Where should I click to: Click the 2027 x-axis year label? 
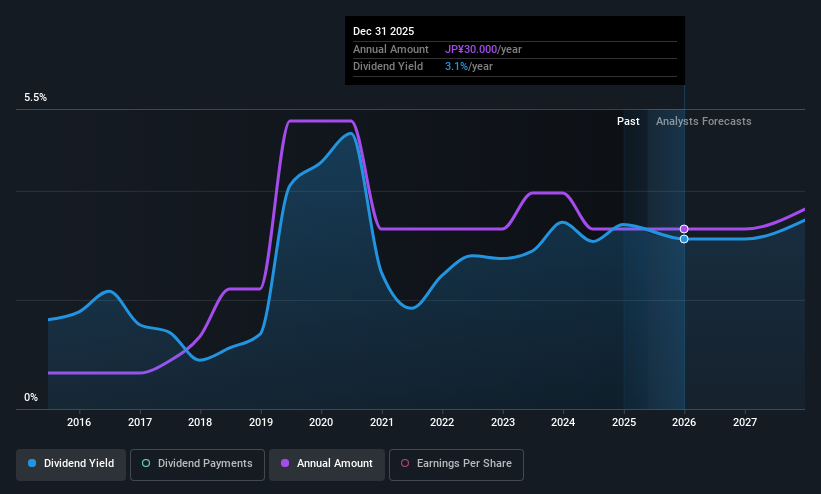[745, 422]
